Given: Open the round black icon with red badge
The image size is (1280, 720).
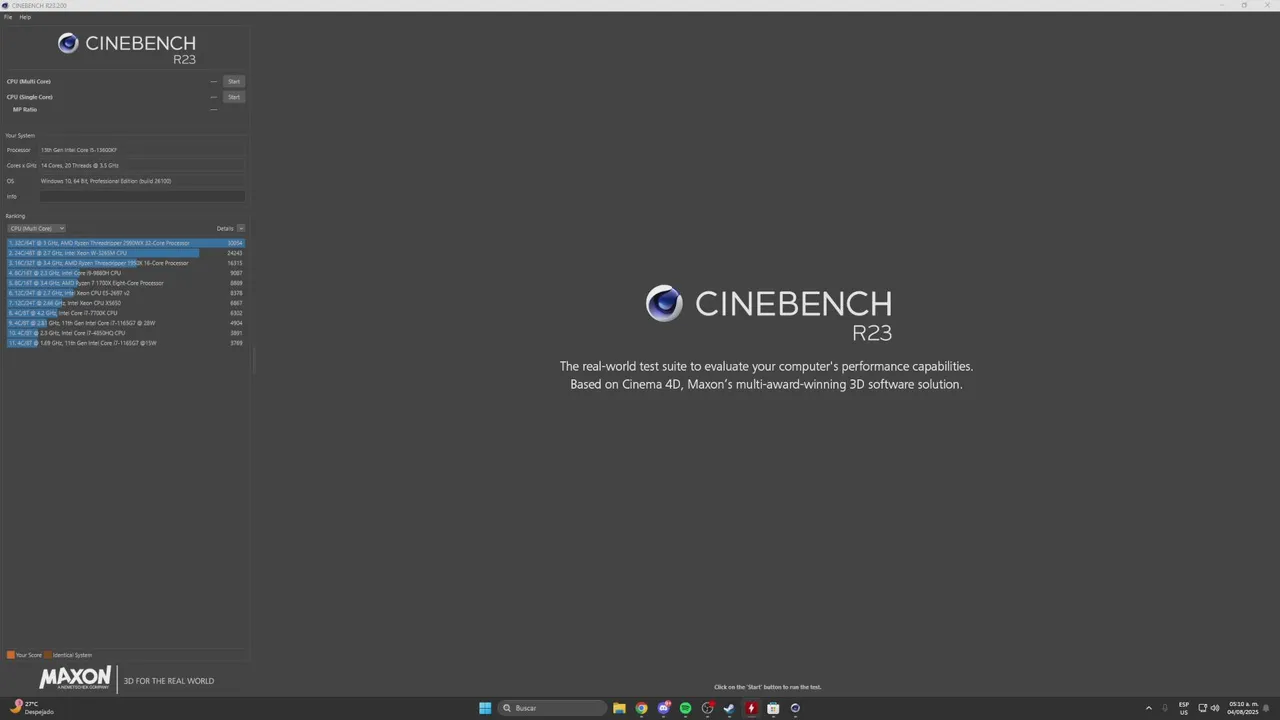Looking at the screenshot, I should pos(707,708).
